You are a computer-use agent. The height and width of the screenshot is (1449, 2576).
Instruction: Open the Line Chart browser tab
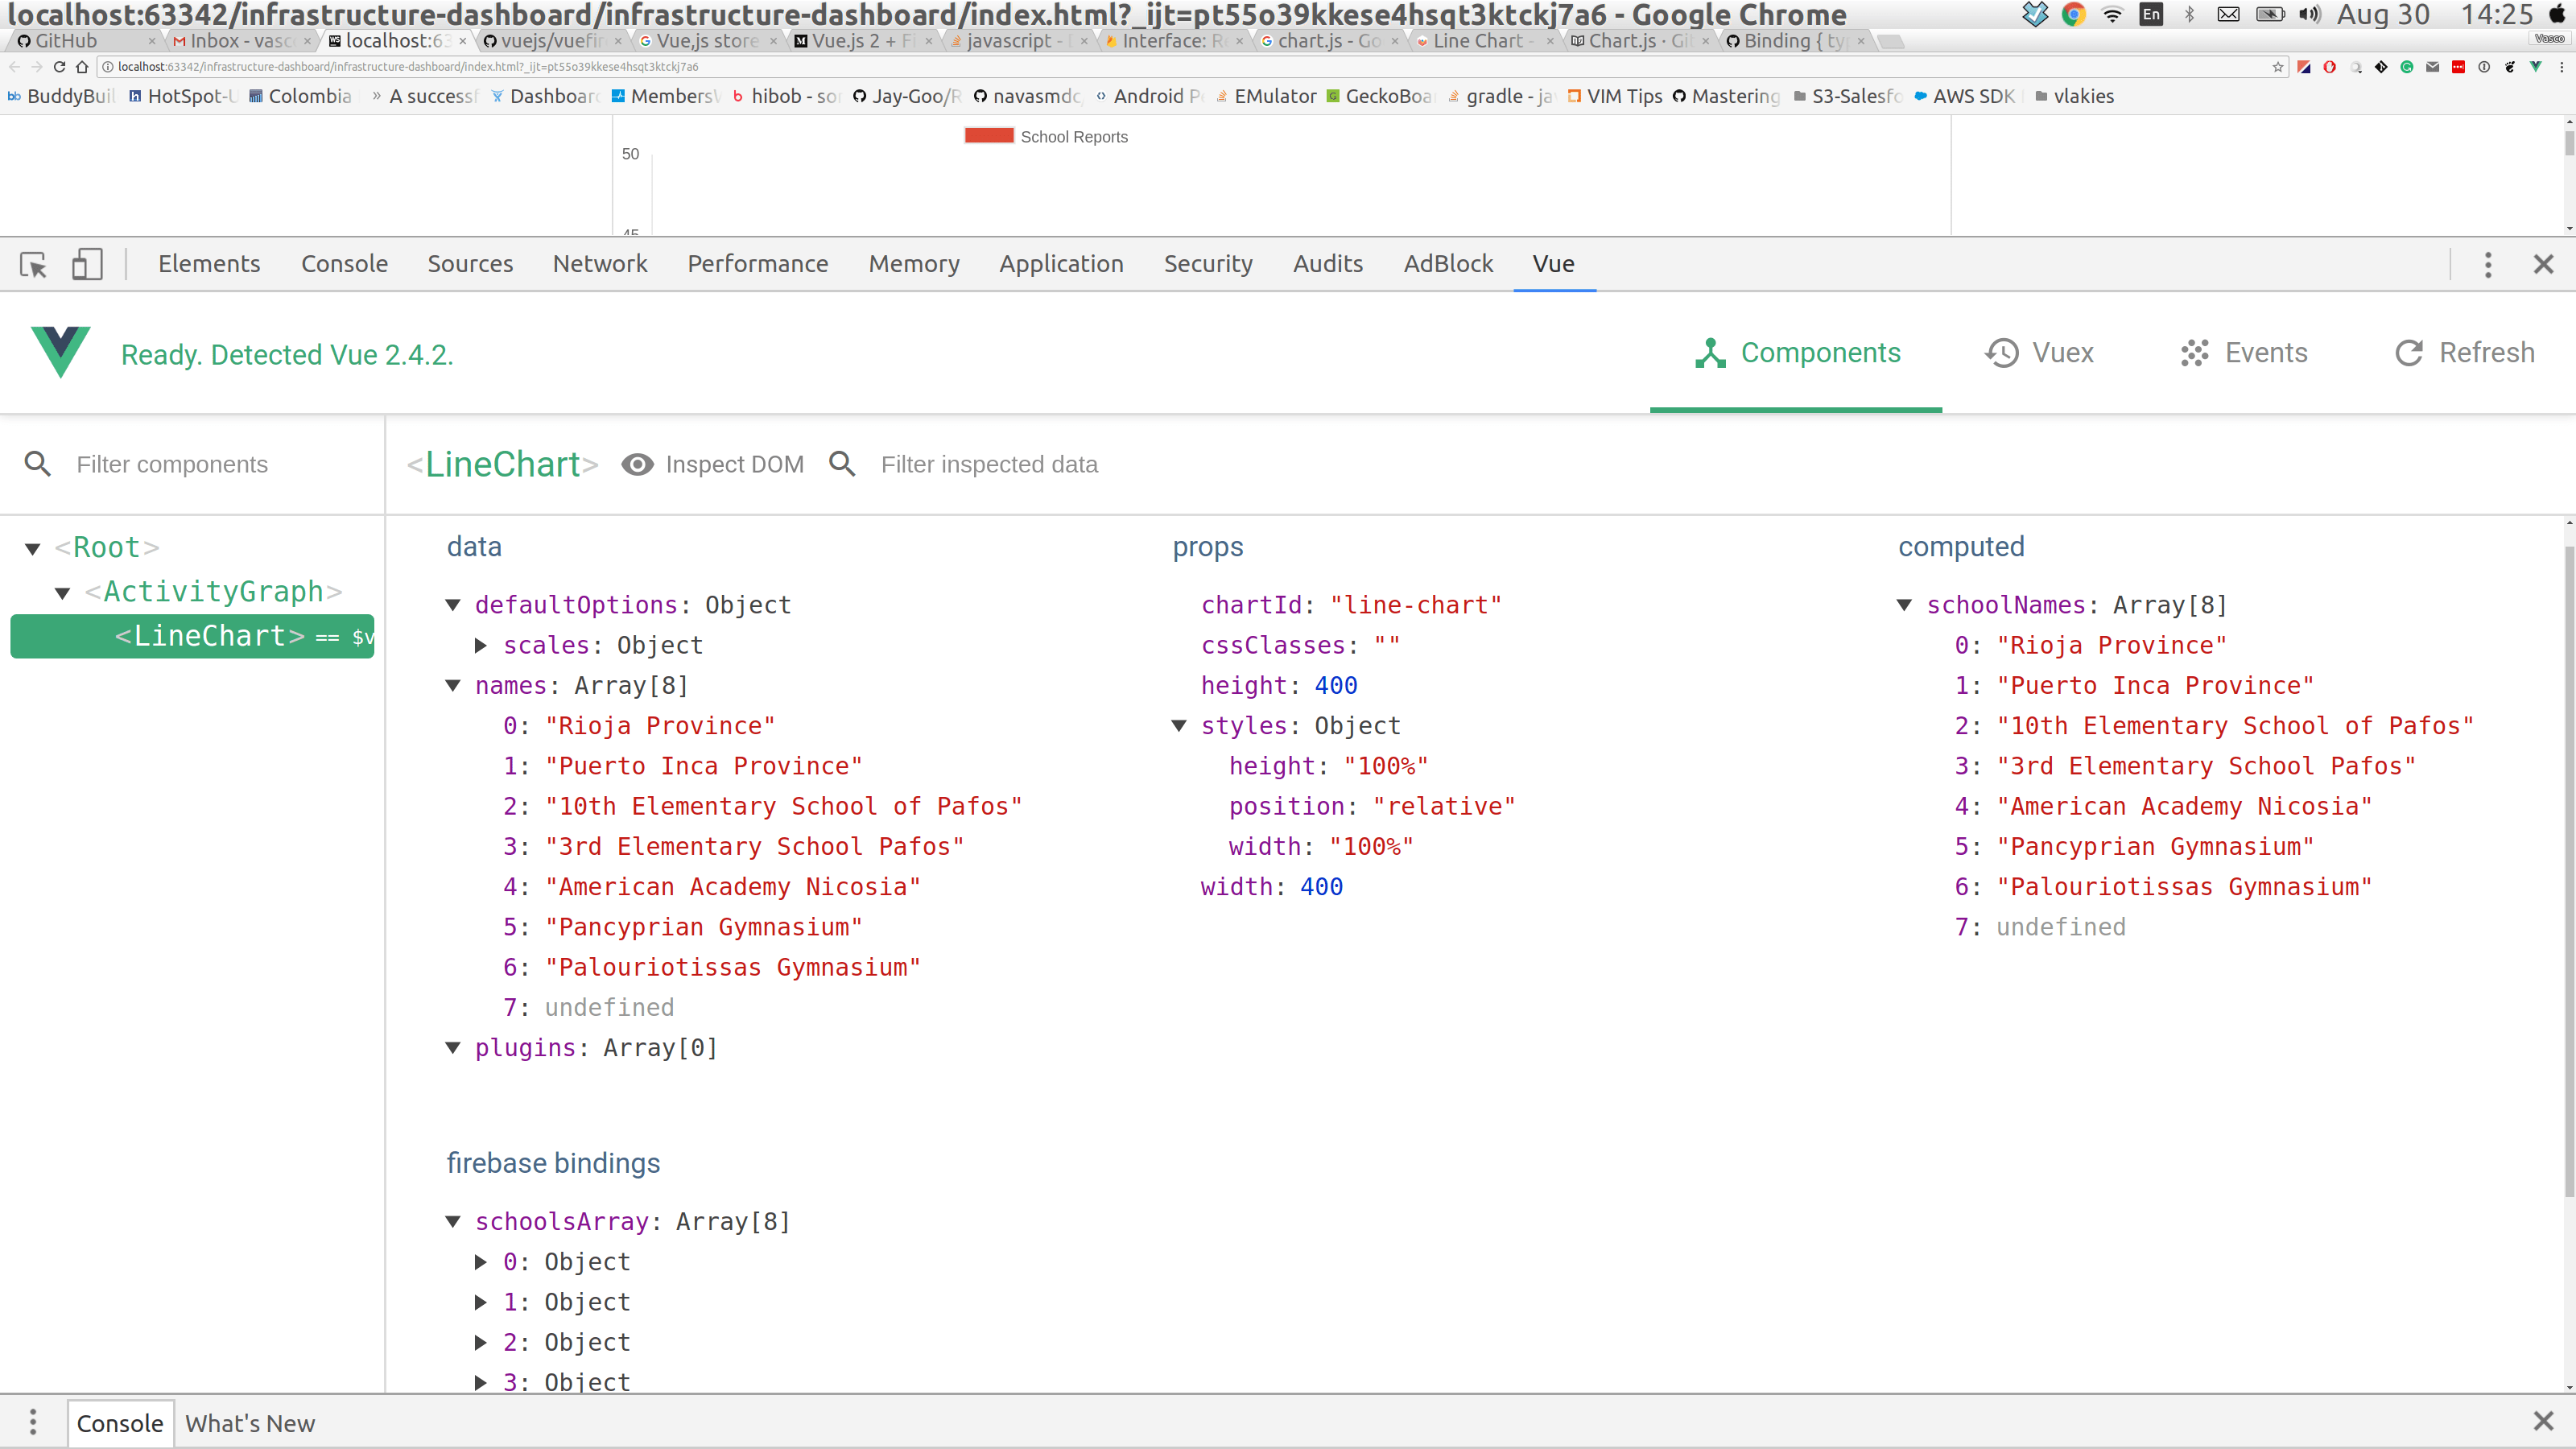1482,41
